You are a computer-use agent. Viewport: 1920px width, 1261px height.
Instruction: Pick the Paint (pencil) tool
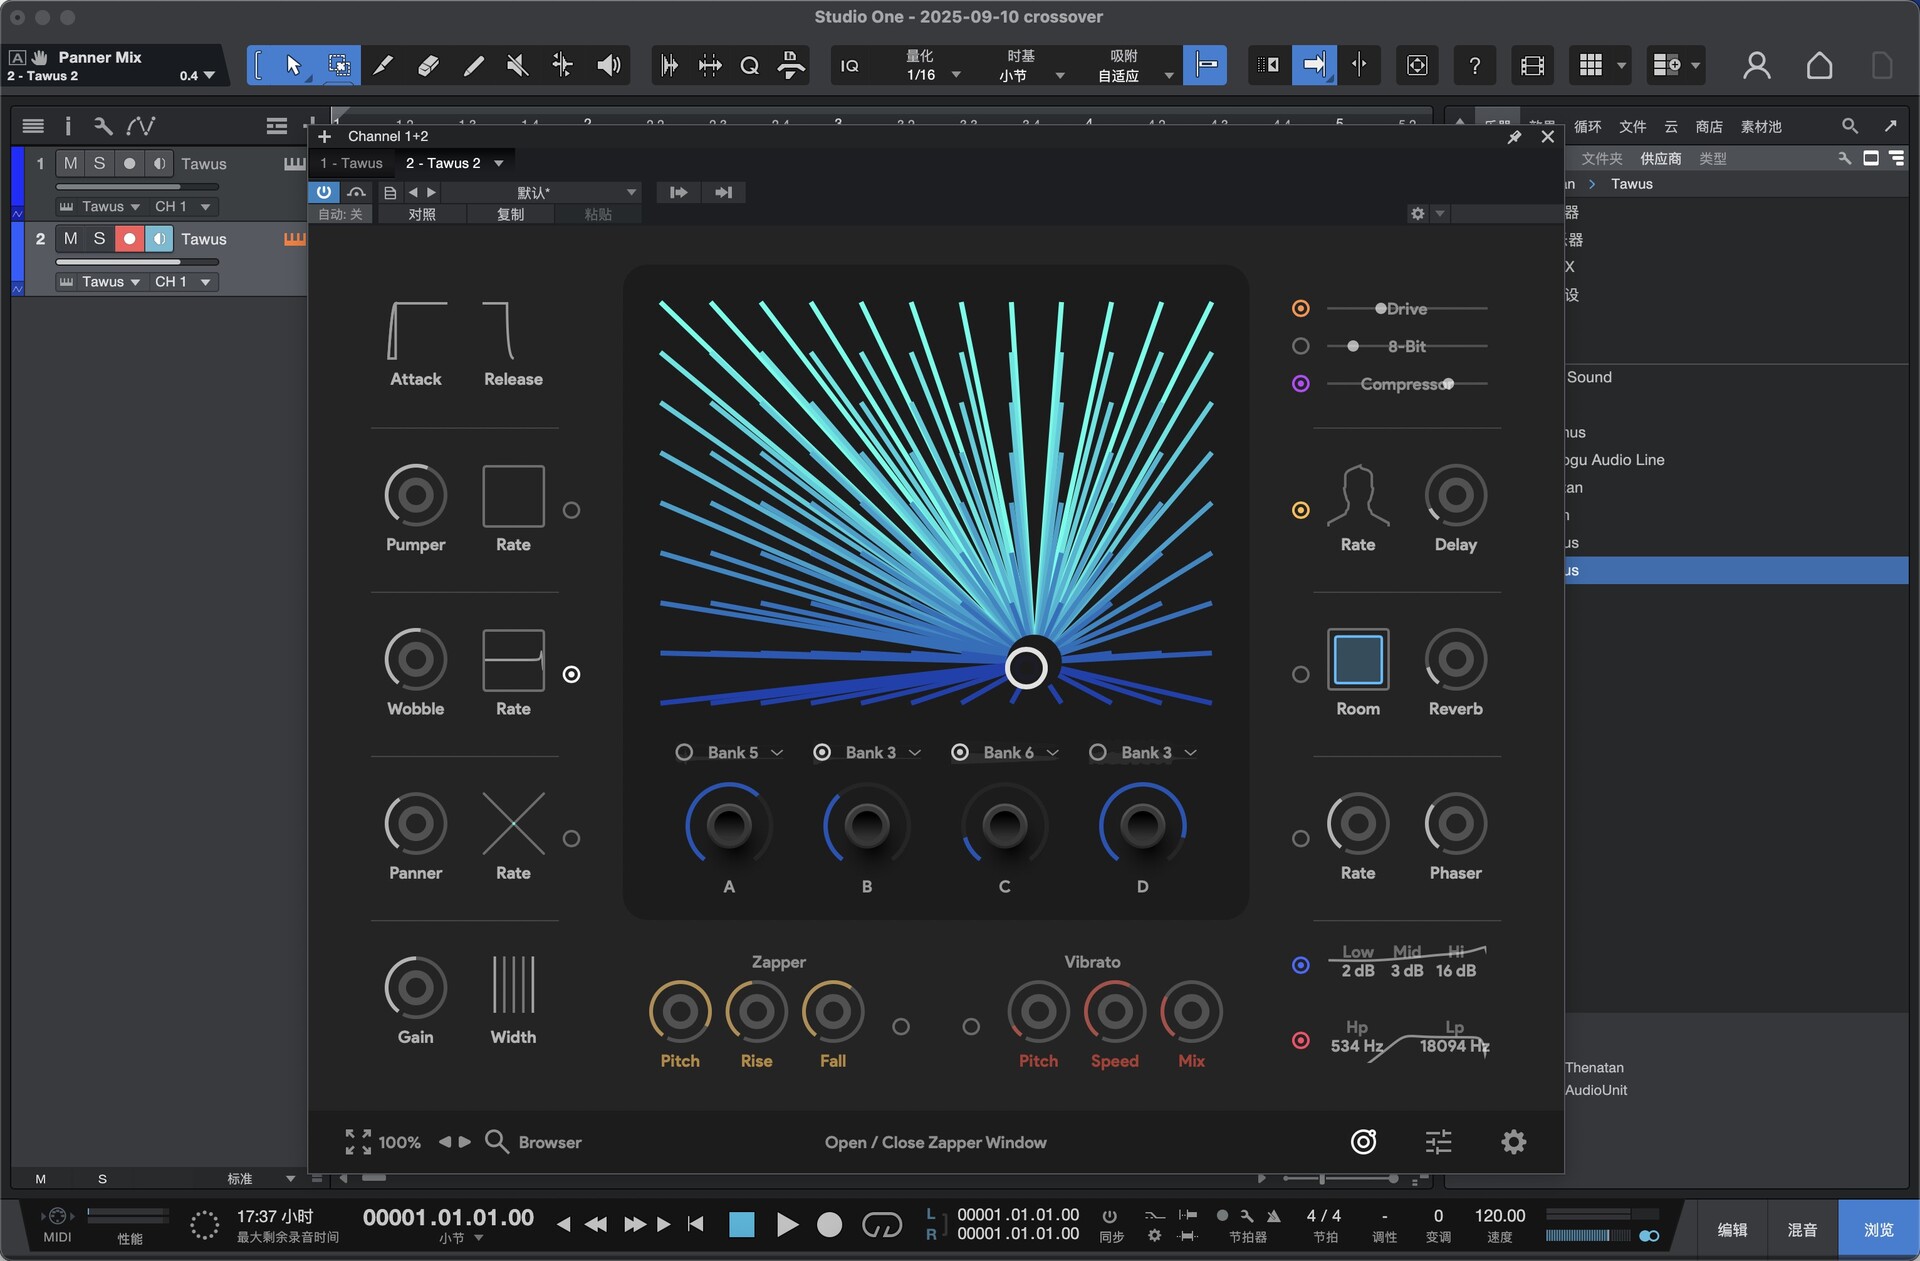pos(473,65)
